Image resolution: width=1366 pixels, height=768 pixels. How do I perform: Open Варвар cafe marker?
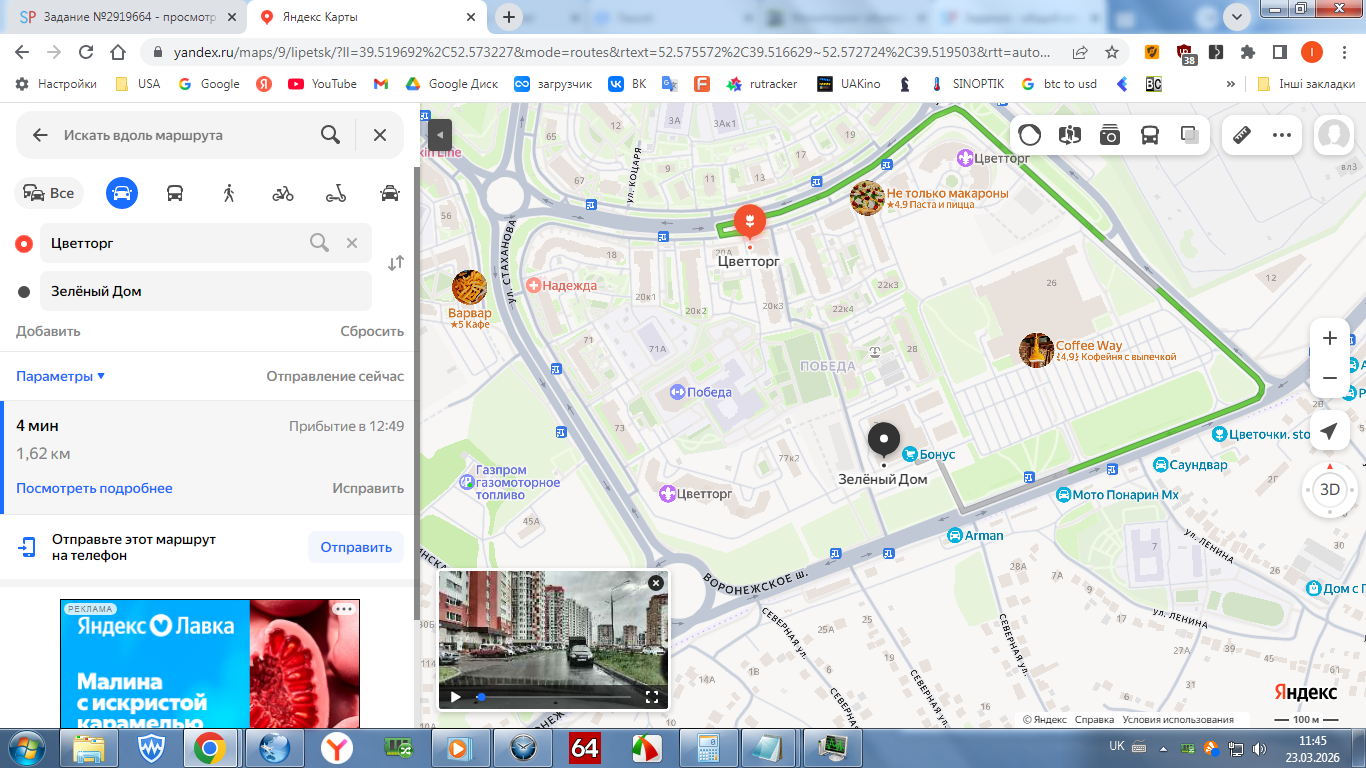coord(469,288)
